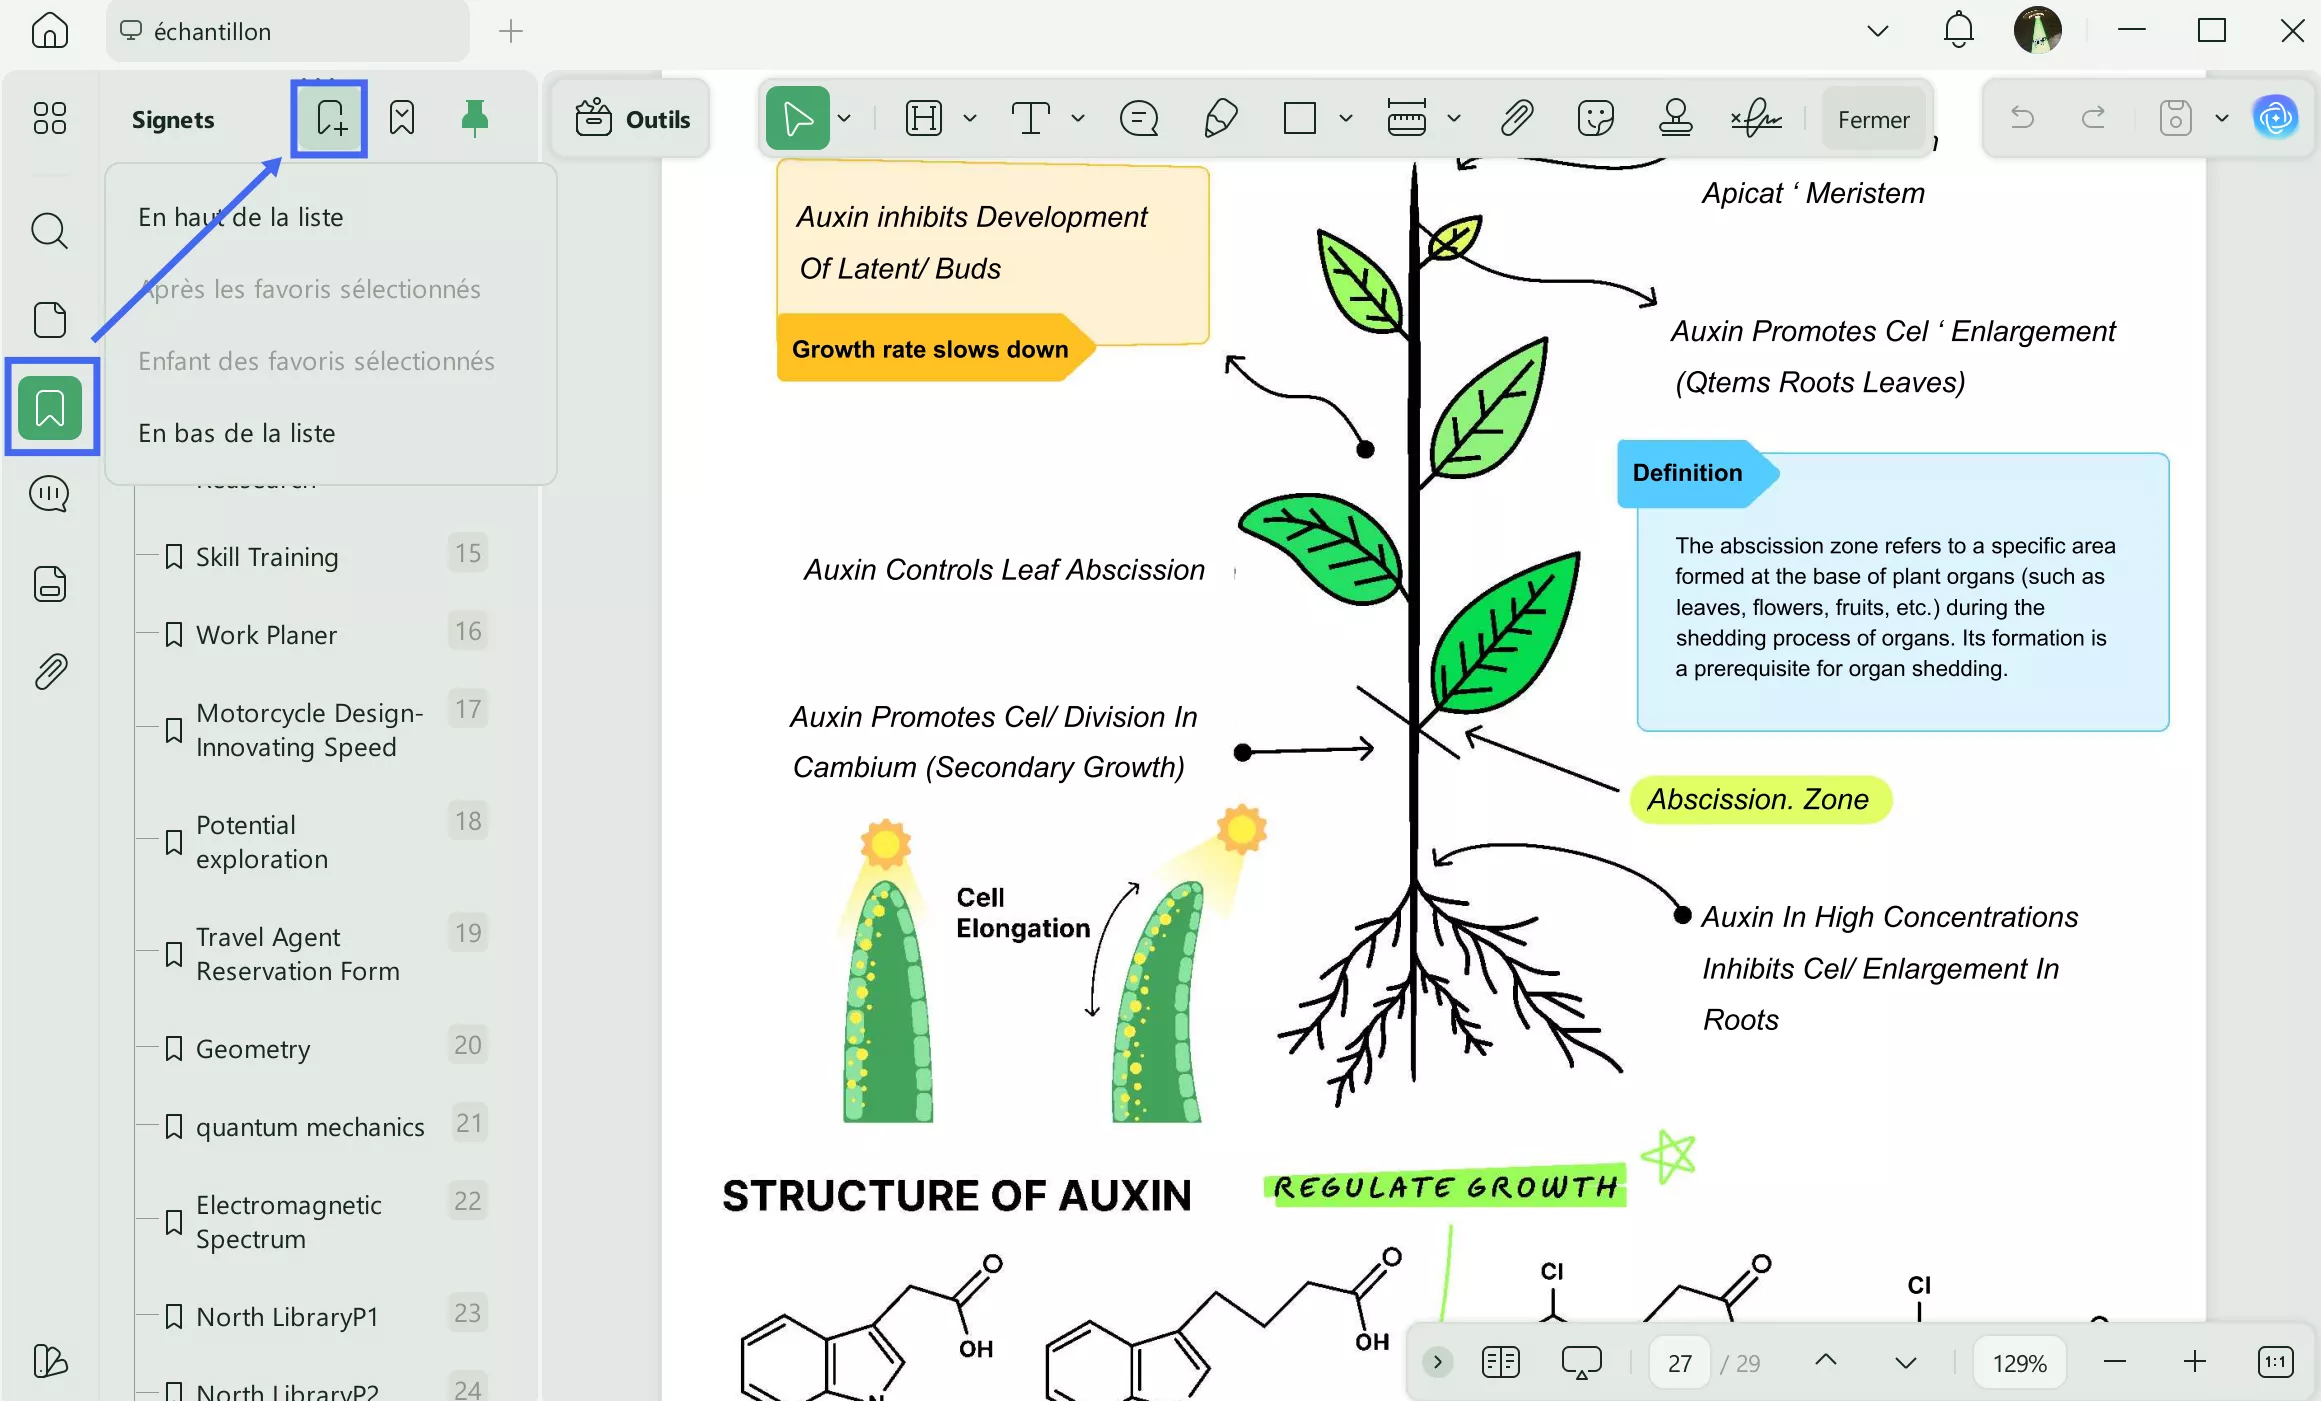Select the comment note tool

[x=1139, y=119]
